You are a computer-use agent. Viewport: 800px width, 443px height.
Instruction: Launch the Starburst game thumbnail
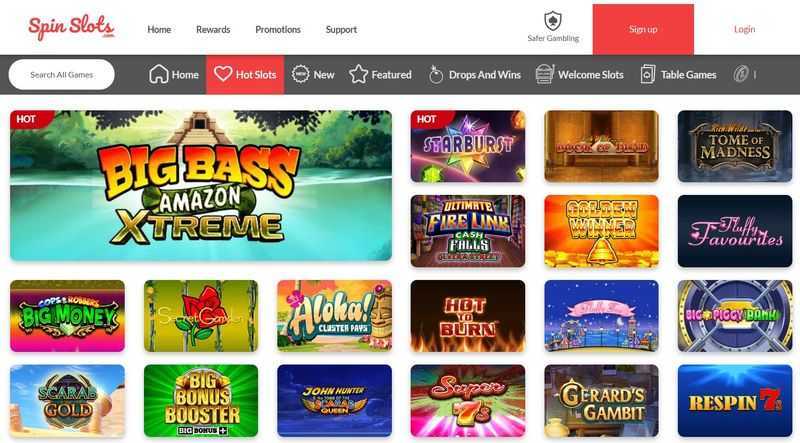point(468,146)
